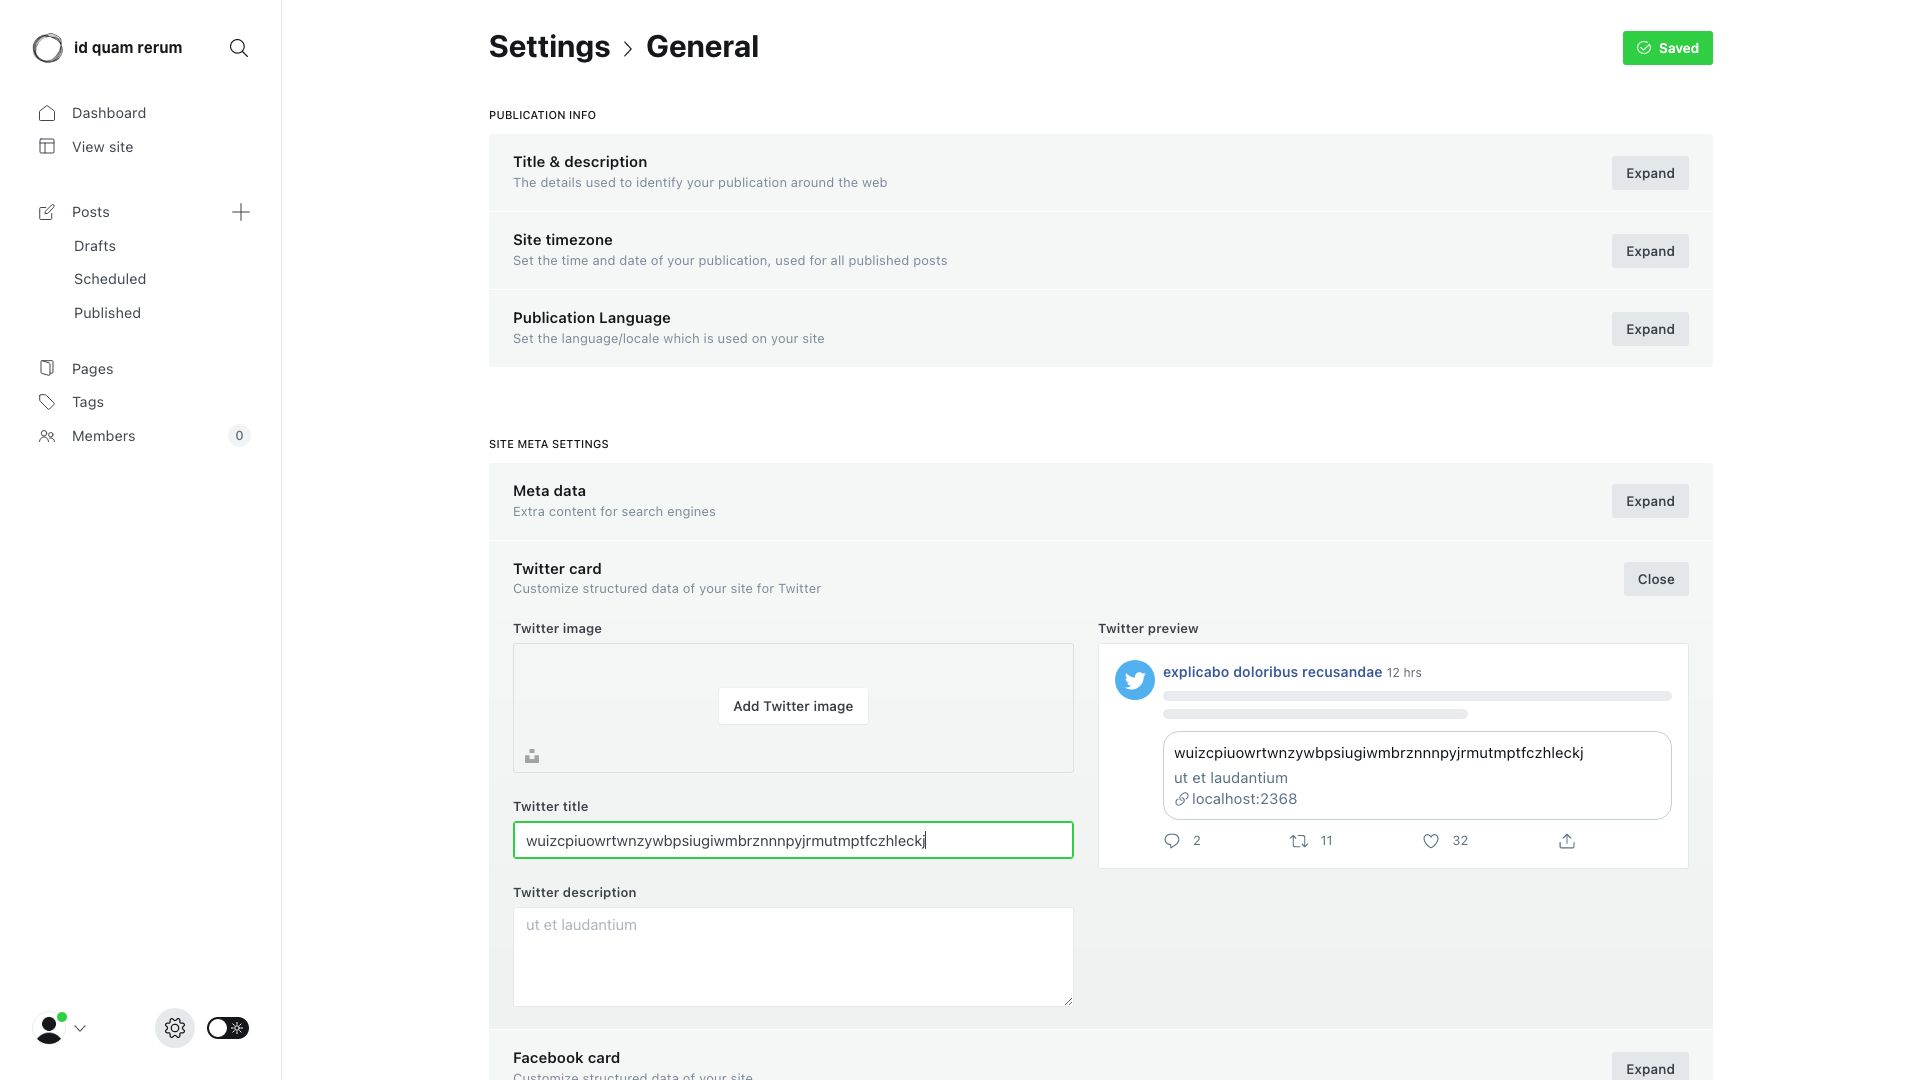Click the Twitter bird avatar in preview
1920x1080 pixels.
(1134, 680)
